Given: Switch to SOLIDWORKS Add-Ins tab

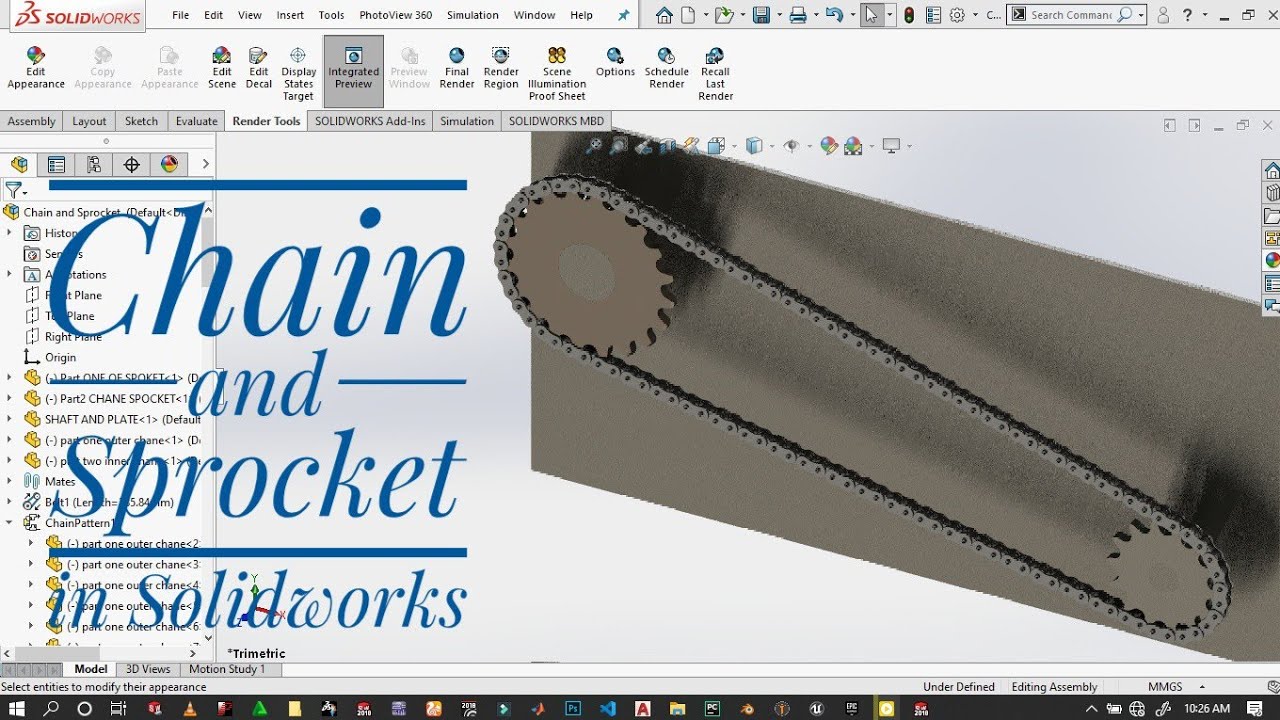Looking at the screenshot, I should (370, 121).
